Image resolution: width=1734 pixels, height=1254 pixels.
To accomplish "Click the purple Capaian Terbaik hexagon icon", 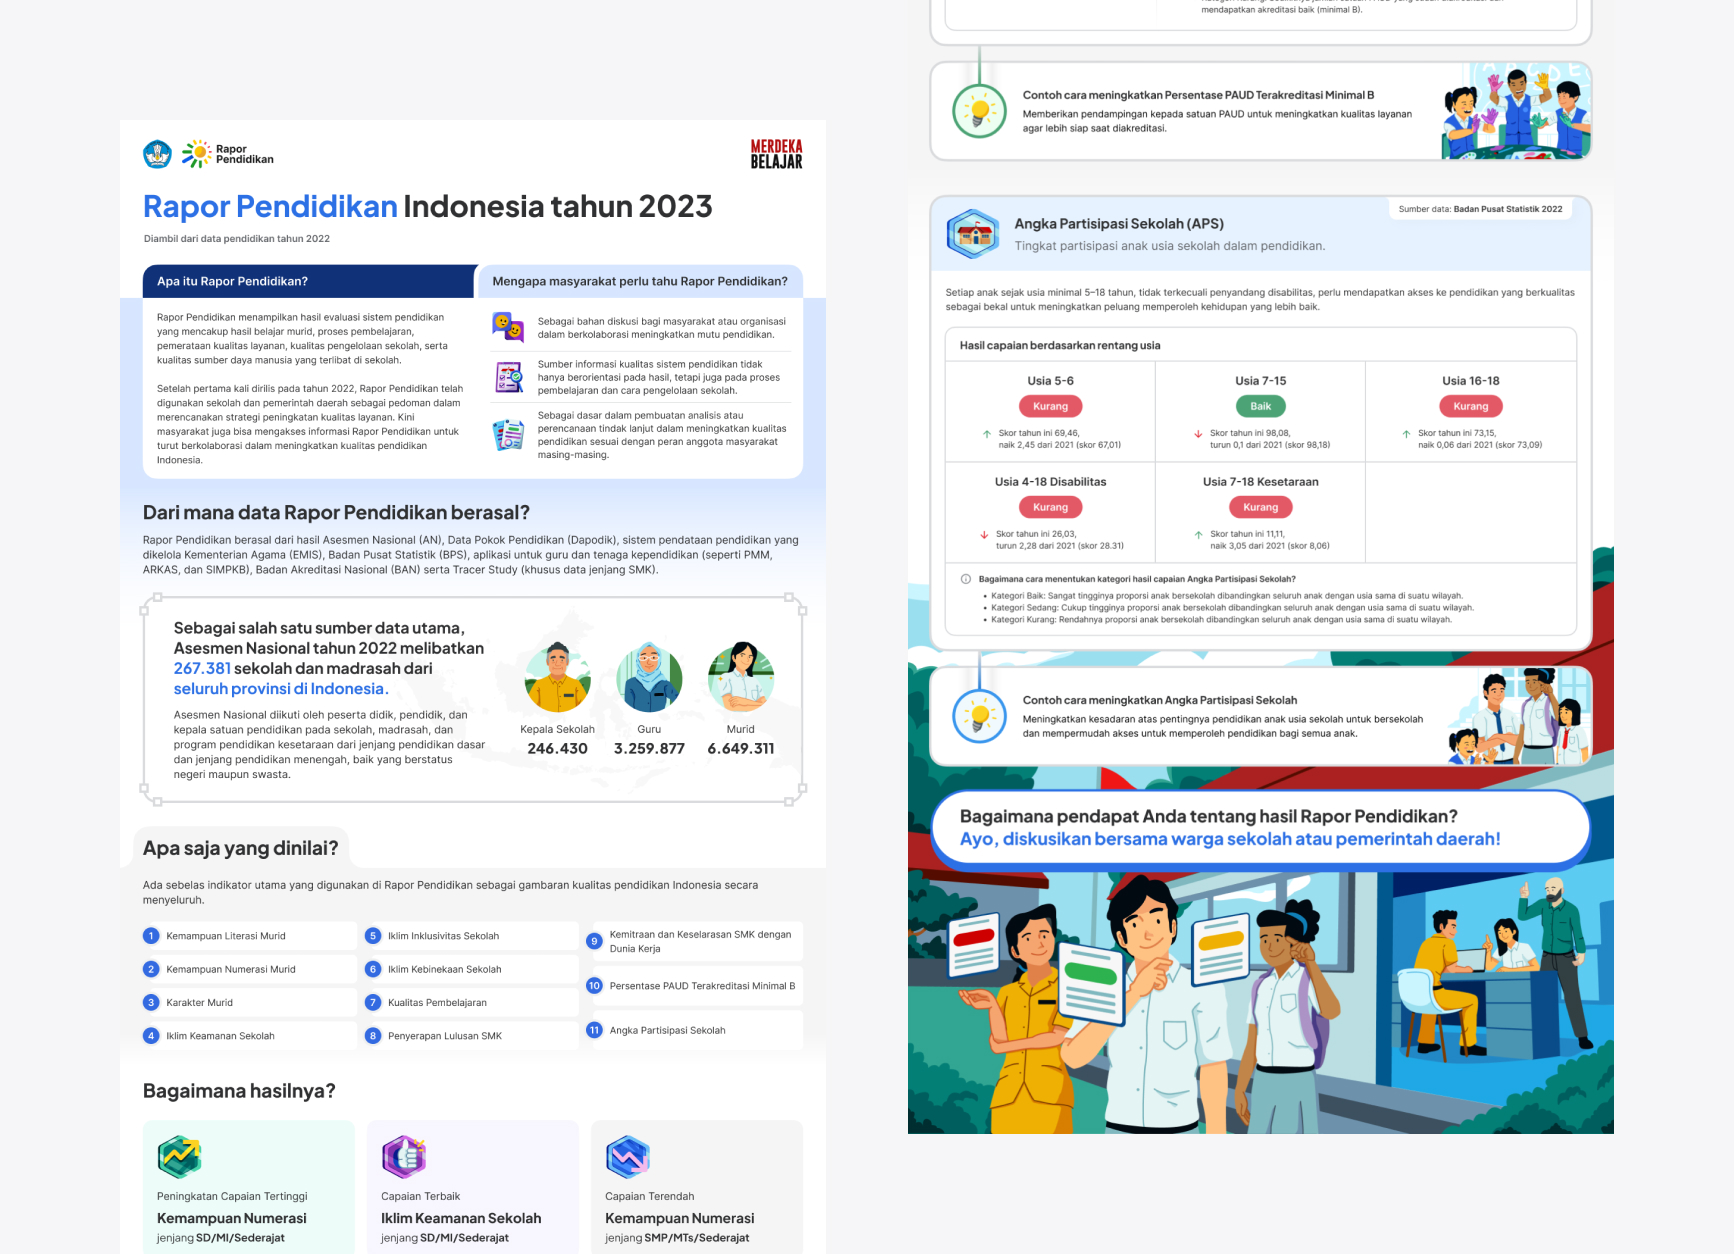I will (x=403, y=1157).
